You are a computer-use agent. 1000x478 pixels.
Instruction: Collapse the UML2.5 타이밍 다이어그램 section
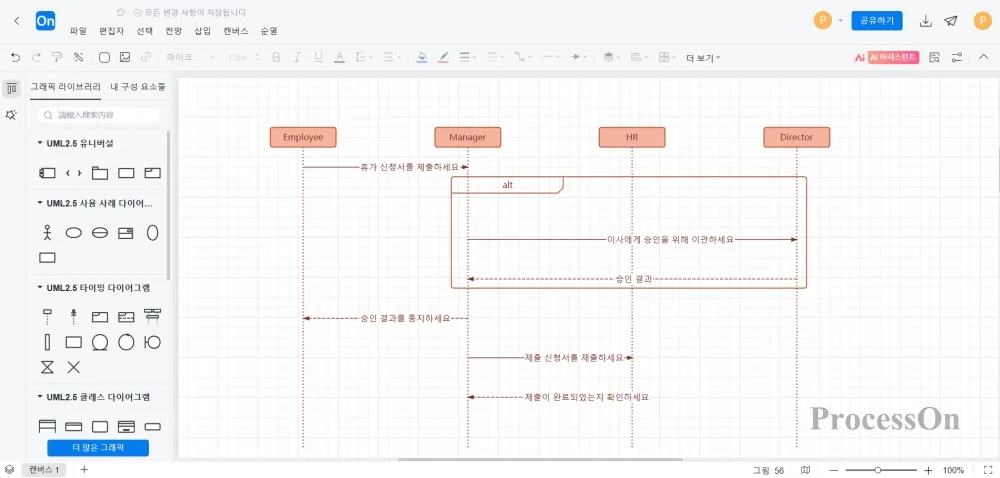tap(40, 288)
